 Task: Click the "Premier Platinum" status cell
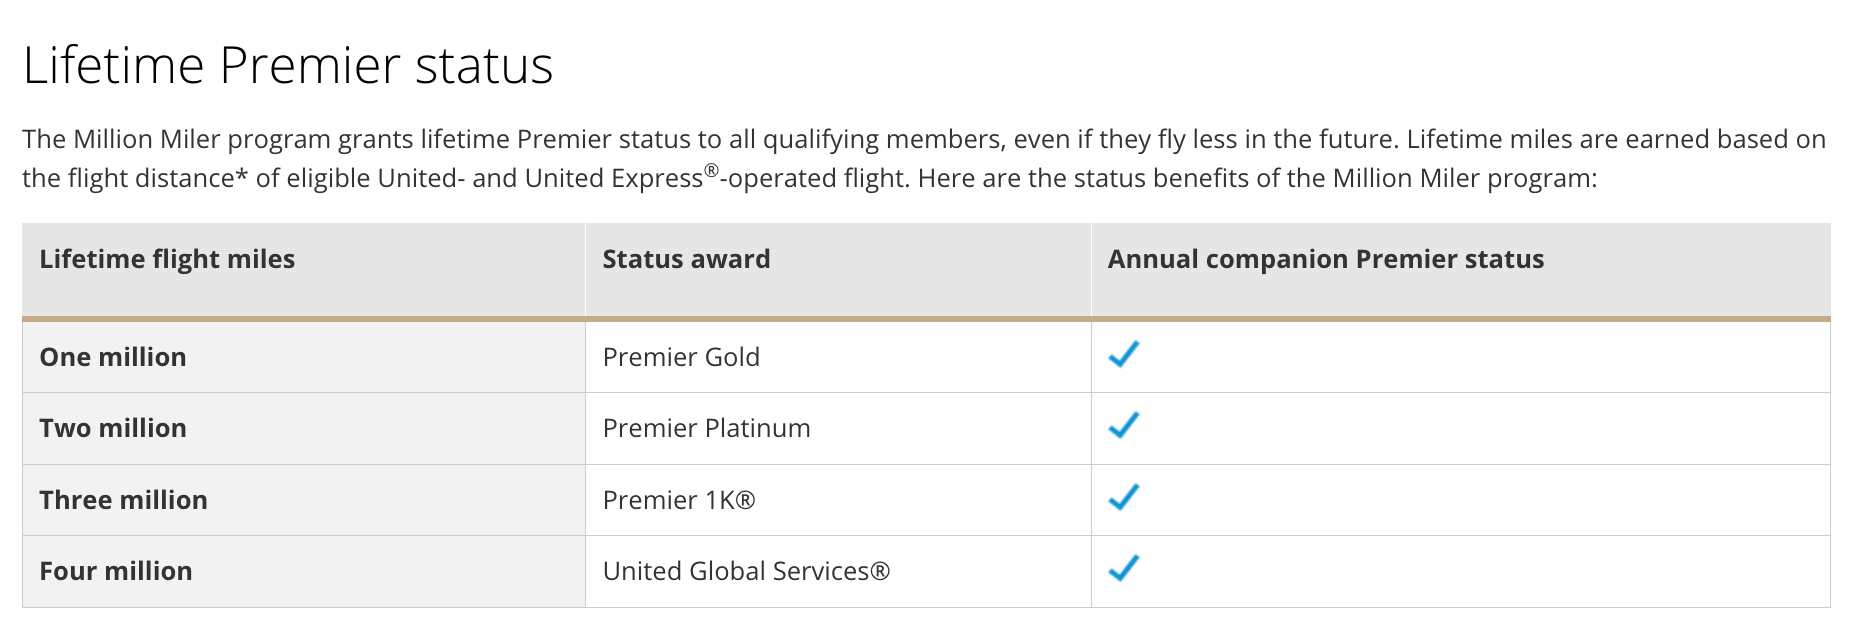(x=706, y=428)
